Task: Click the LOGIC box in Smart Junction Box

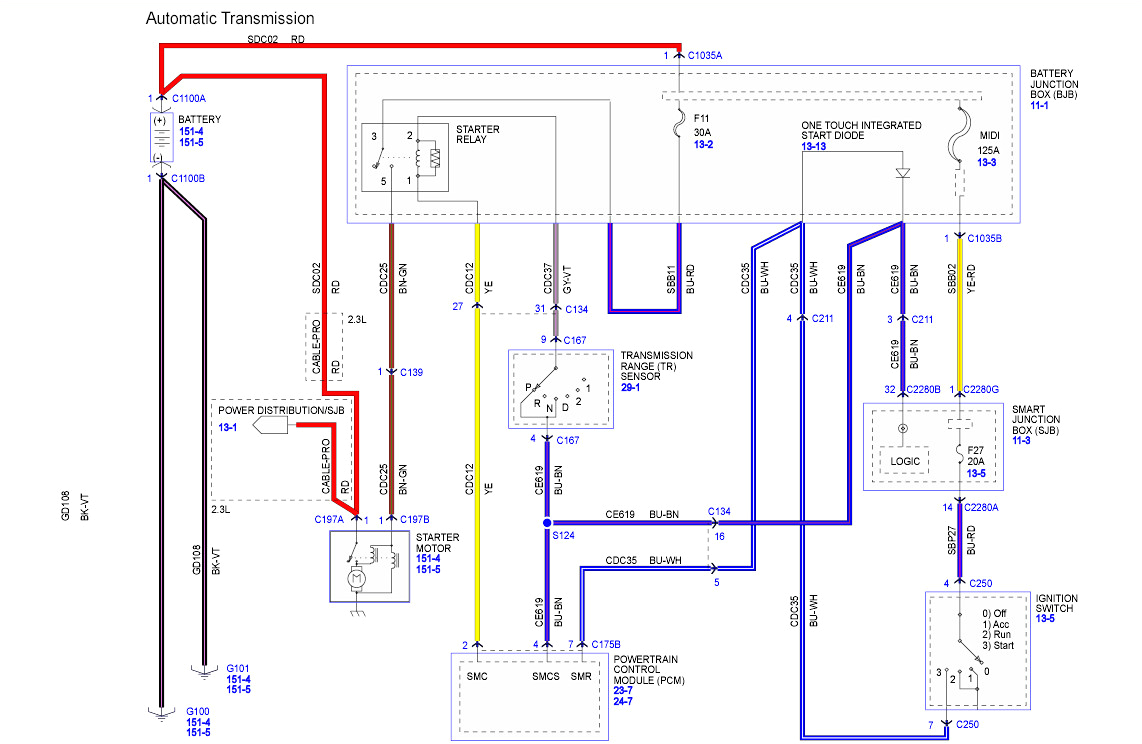Action: [x=904, y=461]
